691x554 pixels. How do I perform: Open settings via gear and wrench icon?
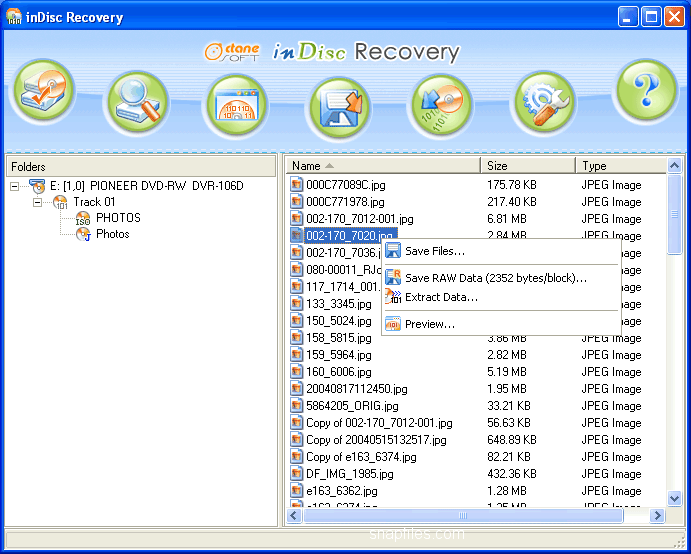coord(545,102)
